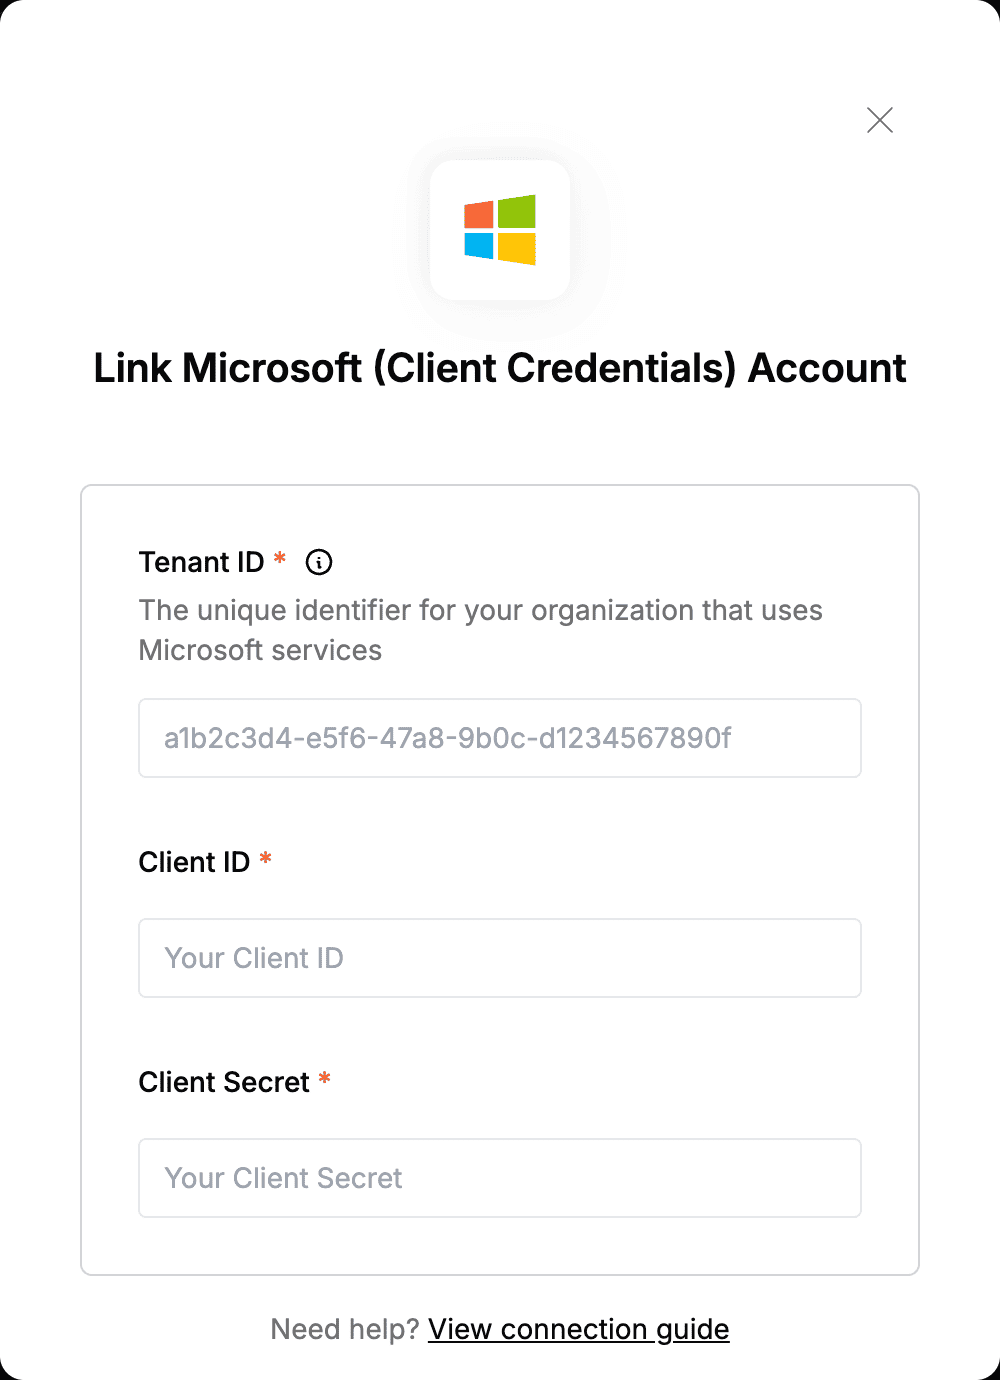Click the yellow pane of Microsoft logo
Image resolution: width=1000 pixels, height=1380 pixels.
[x=517, y=249]
